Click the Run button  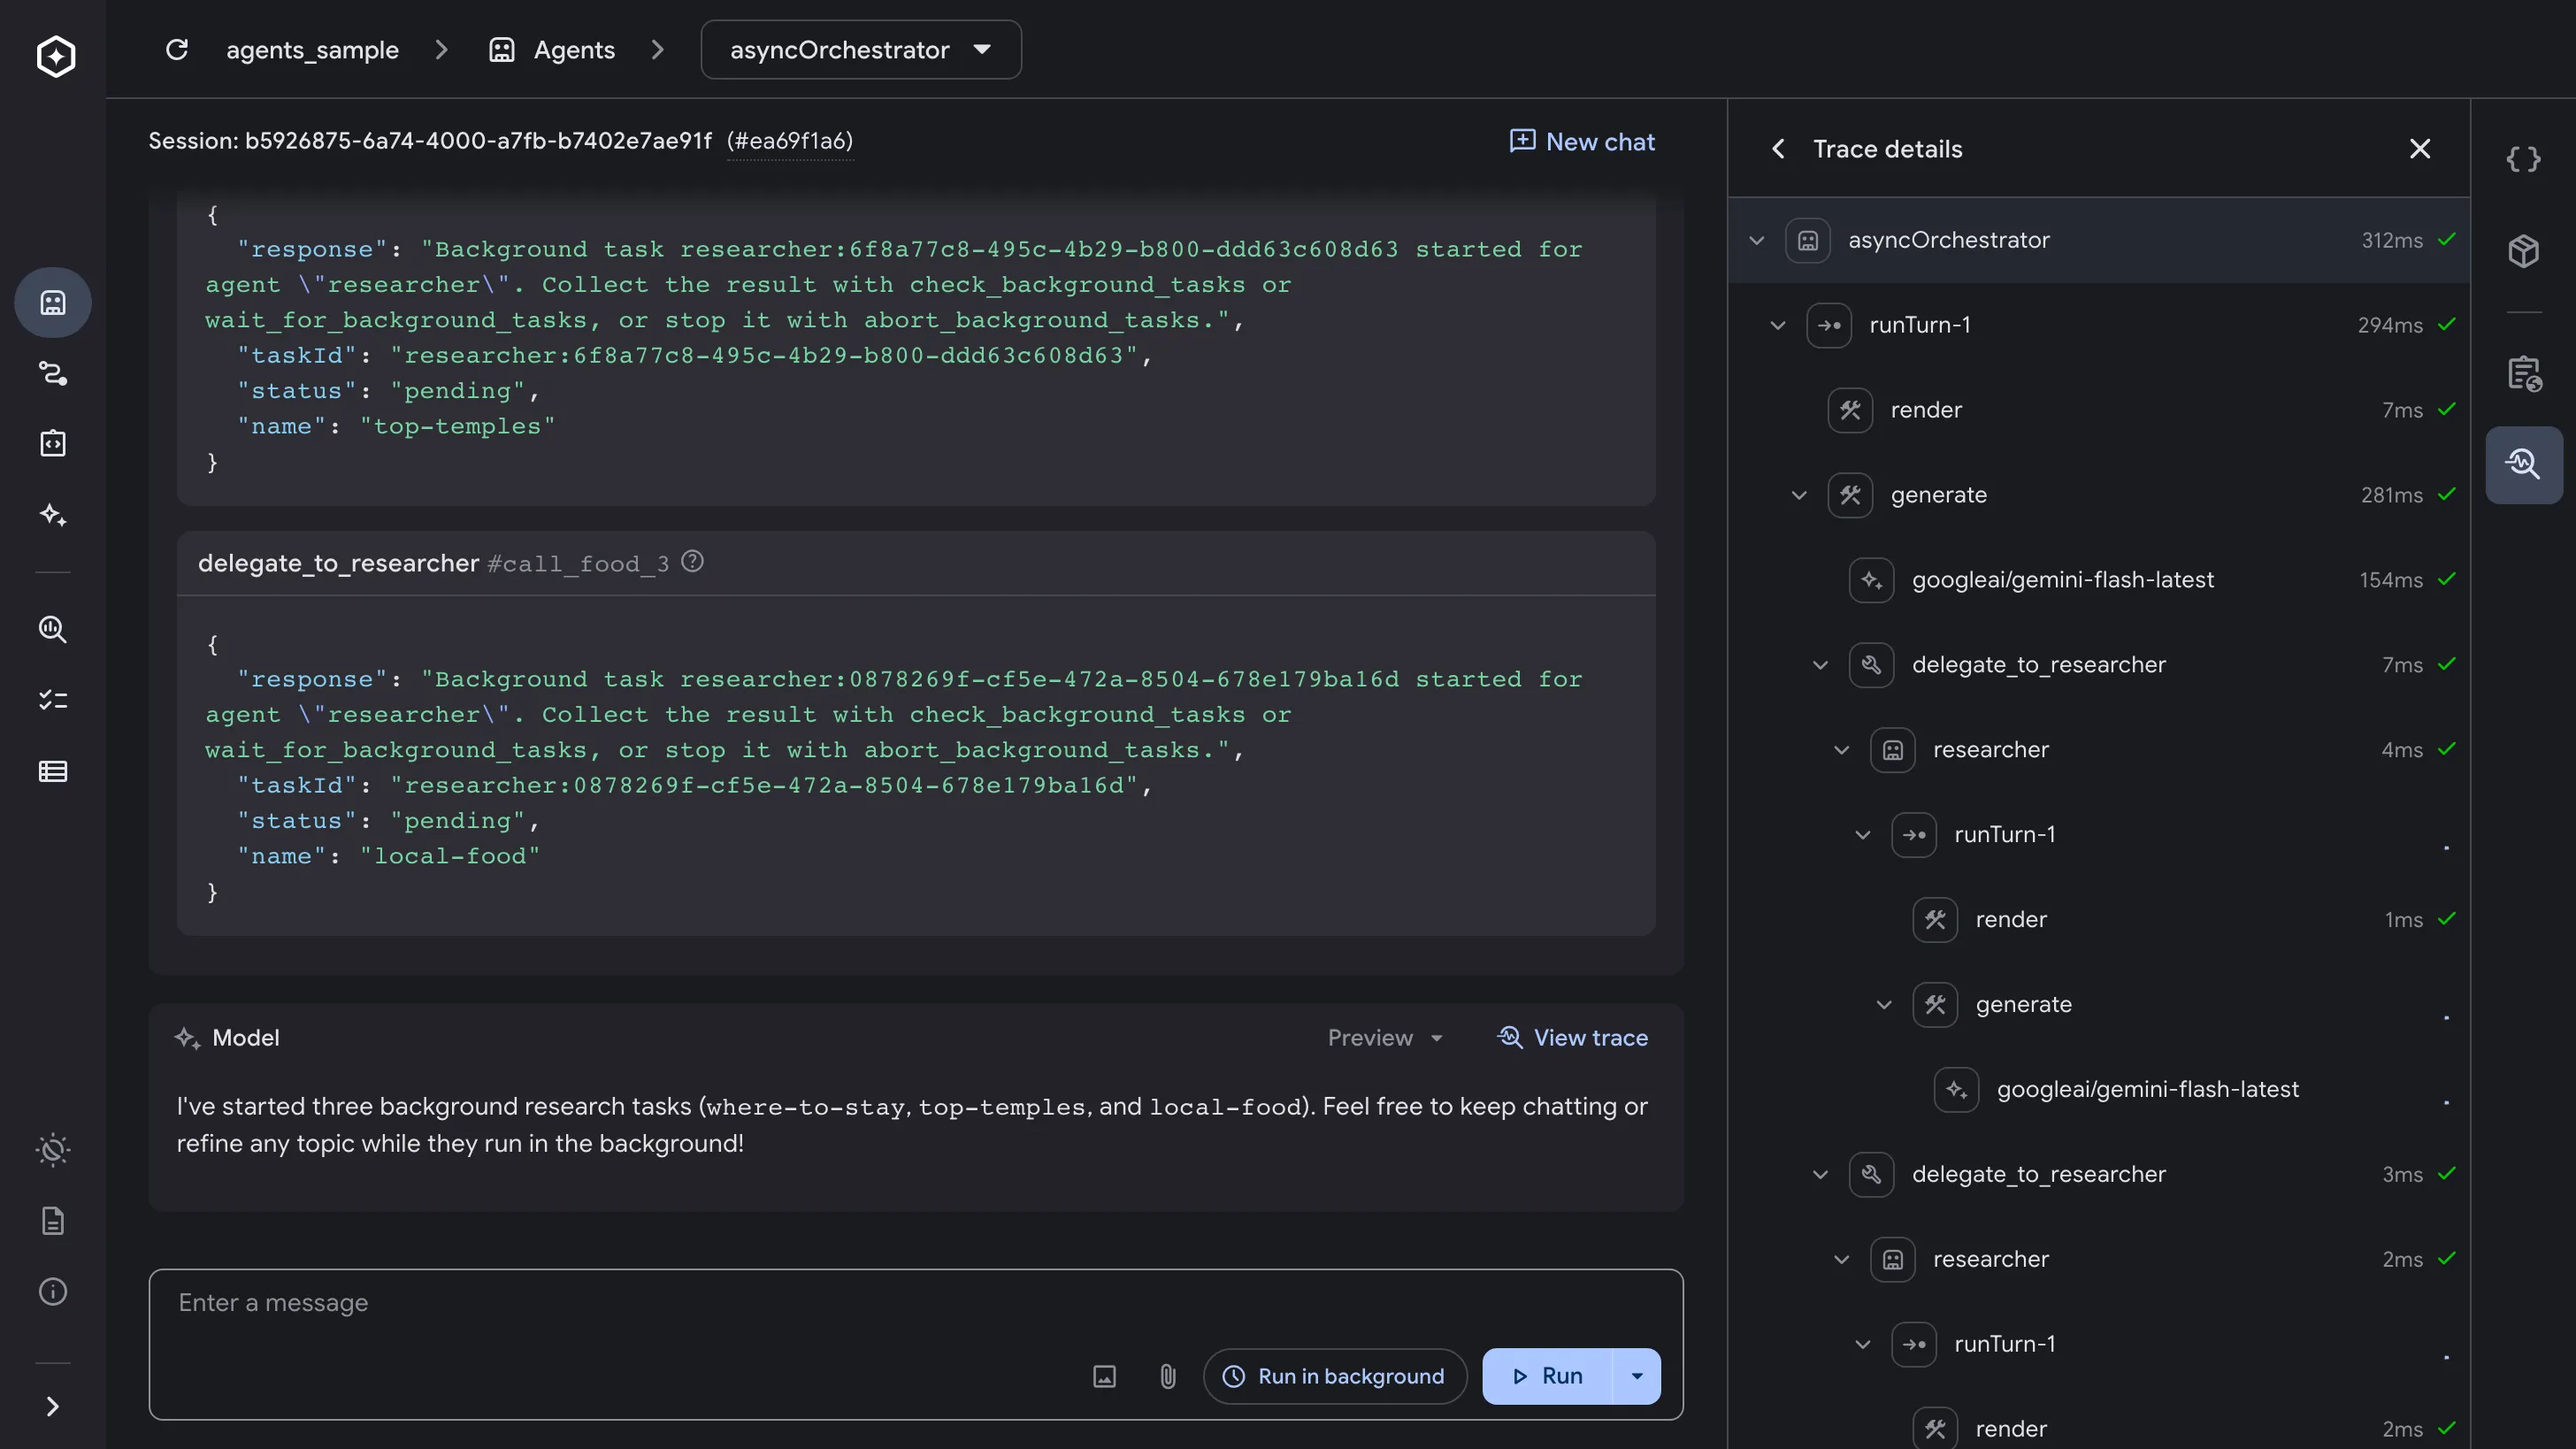tap(1548, 1376)
